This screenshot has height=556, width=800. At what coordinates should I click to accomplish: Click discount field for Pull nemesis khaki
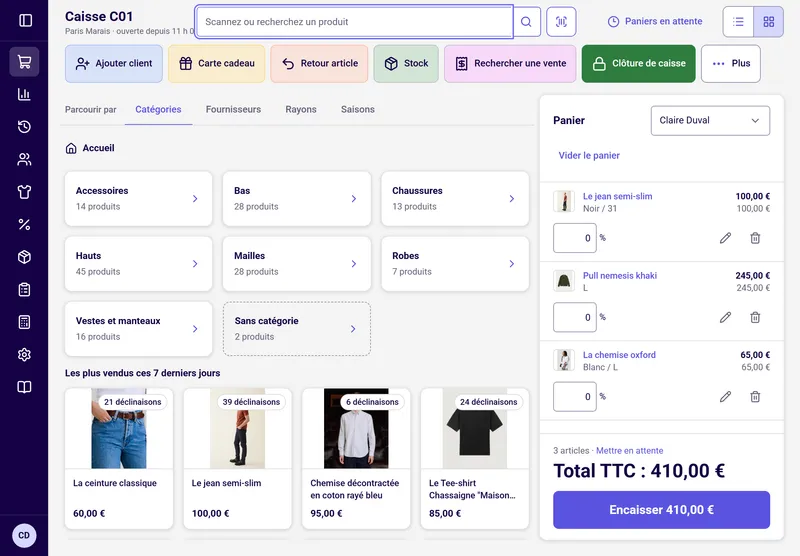coord(574,317)
